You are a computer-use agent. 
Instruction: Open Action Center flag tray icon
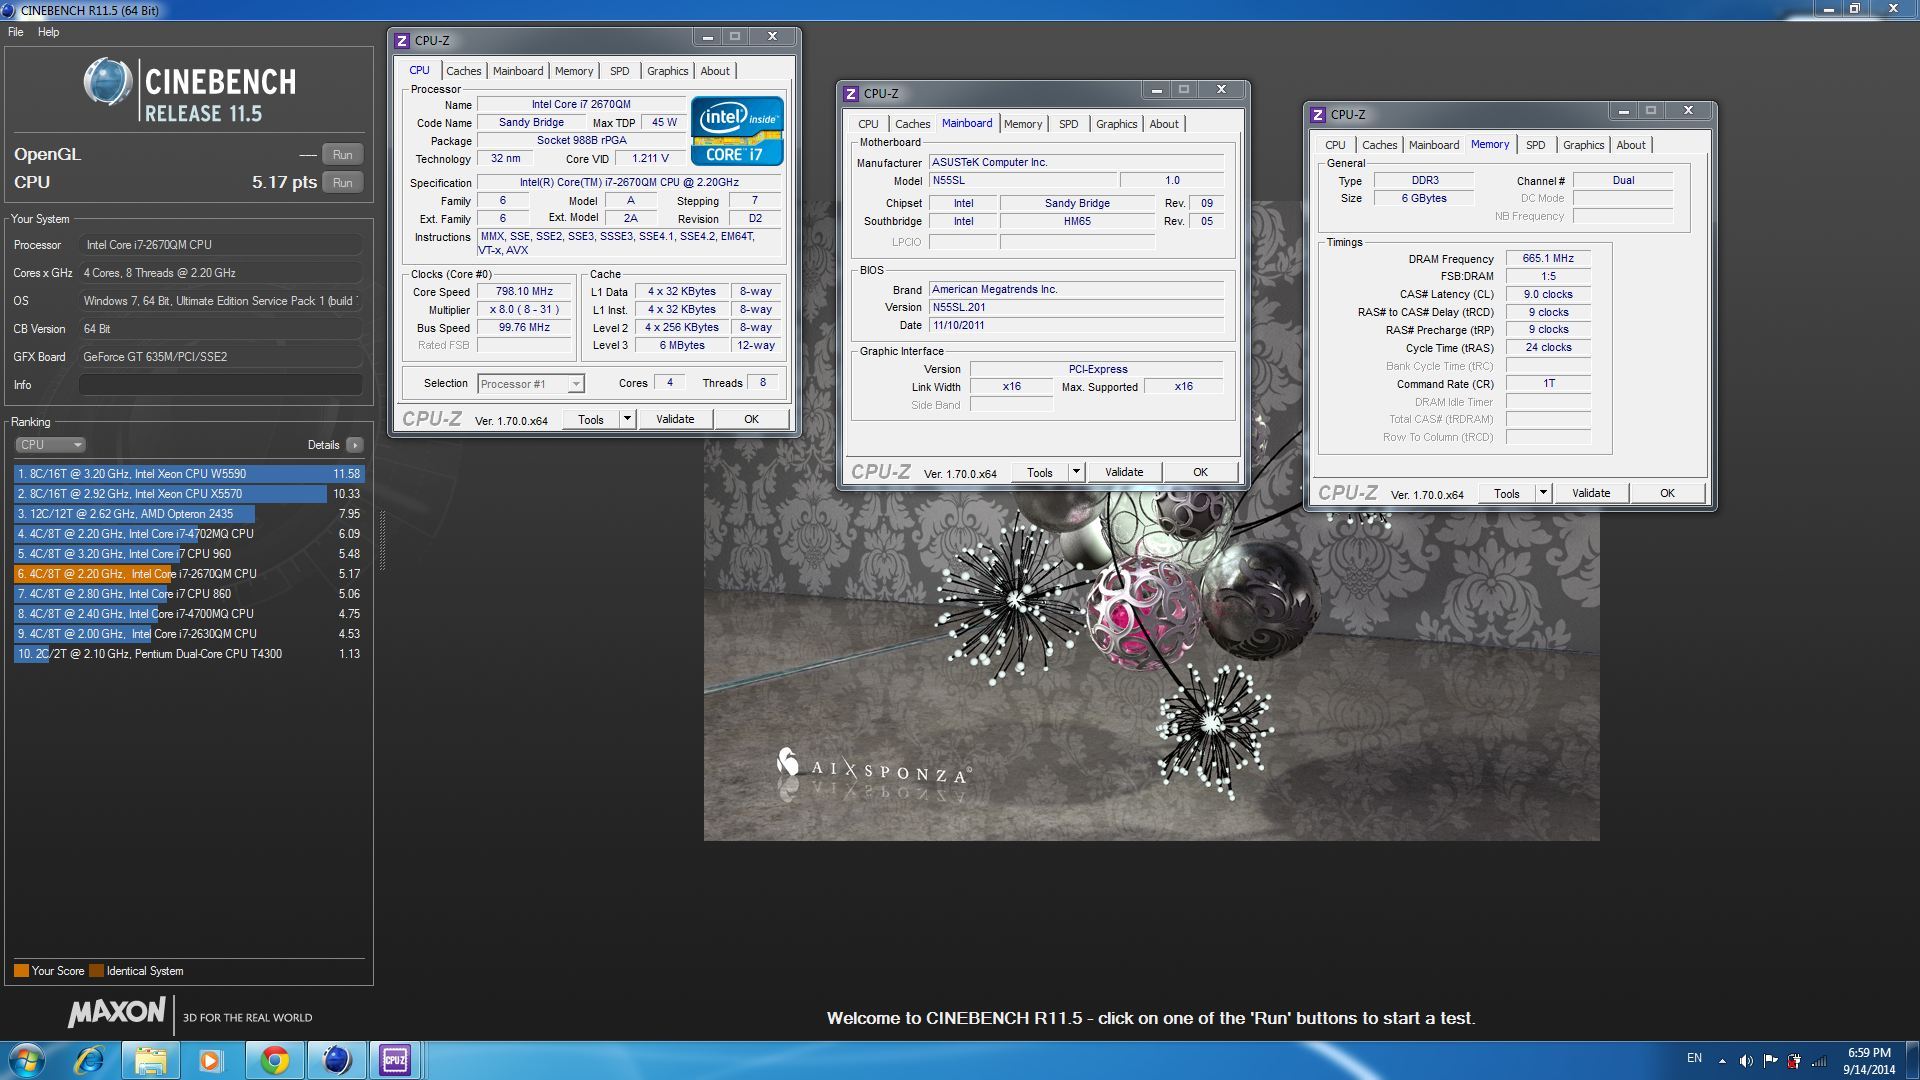1770,1061
